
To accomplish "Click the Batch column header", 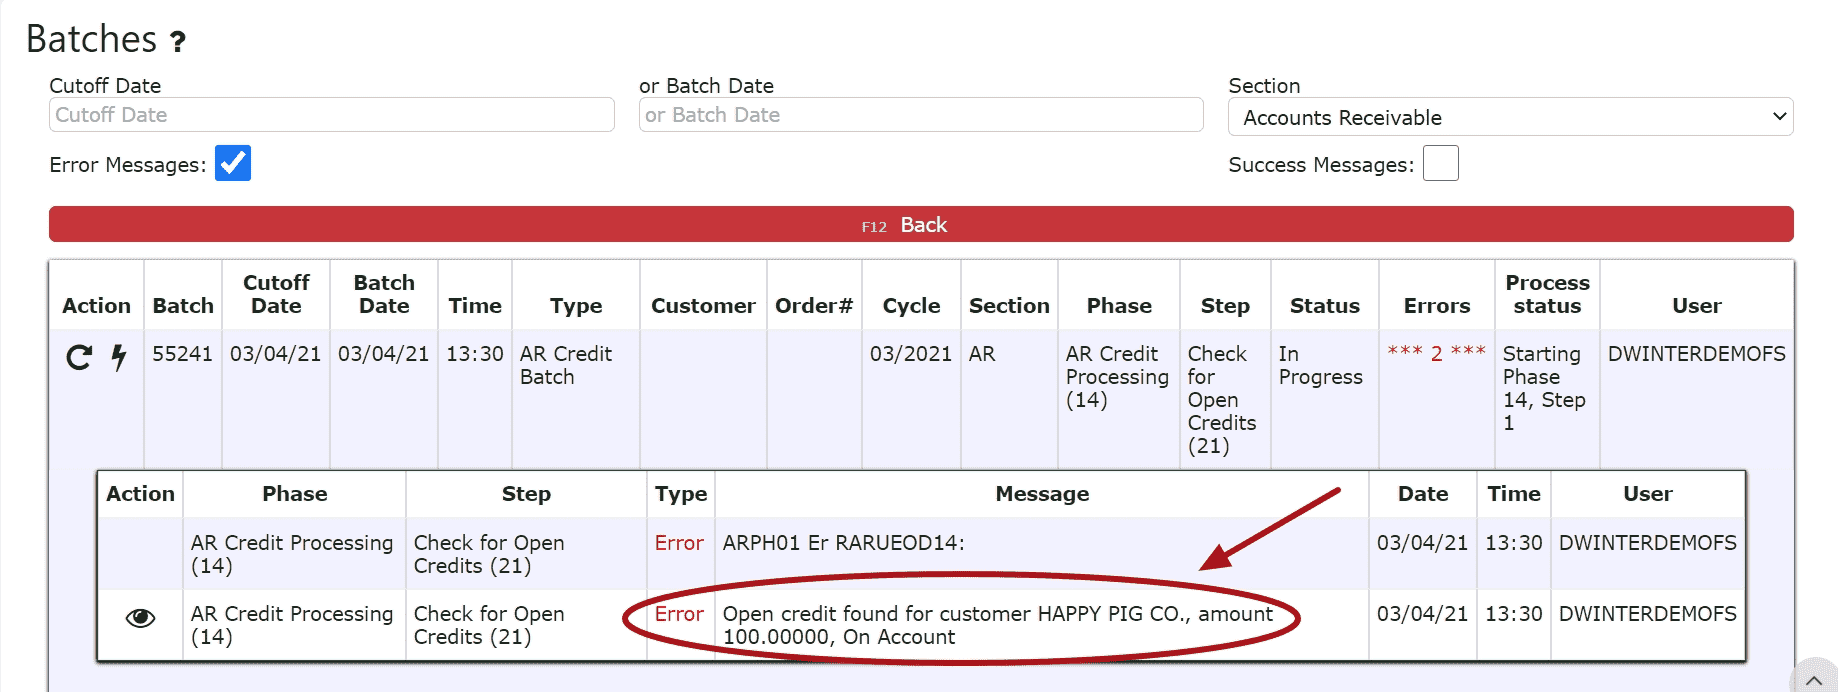I will (183, 306).
